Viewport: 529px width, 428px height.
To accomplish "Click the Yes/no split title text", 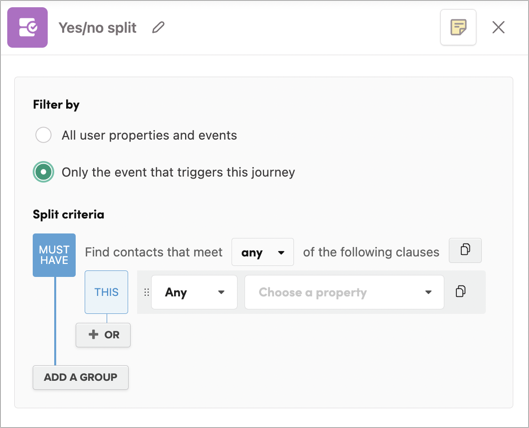I will 98,28.
